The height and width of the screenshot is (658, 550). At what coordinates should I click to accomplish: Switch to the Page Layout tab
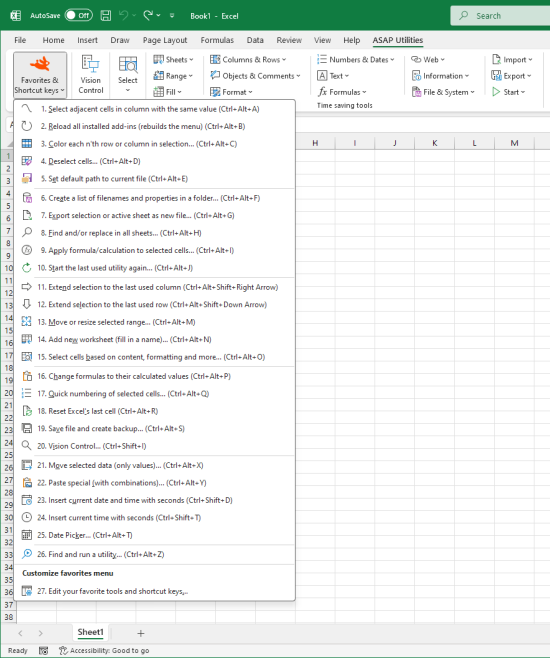165,40
